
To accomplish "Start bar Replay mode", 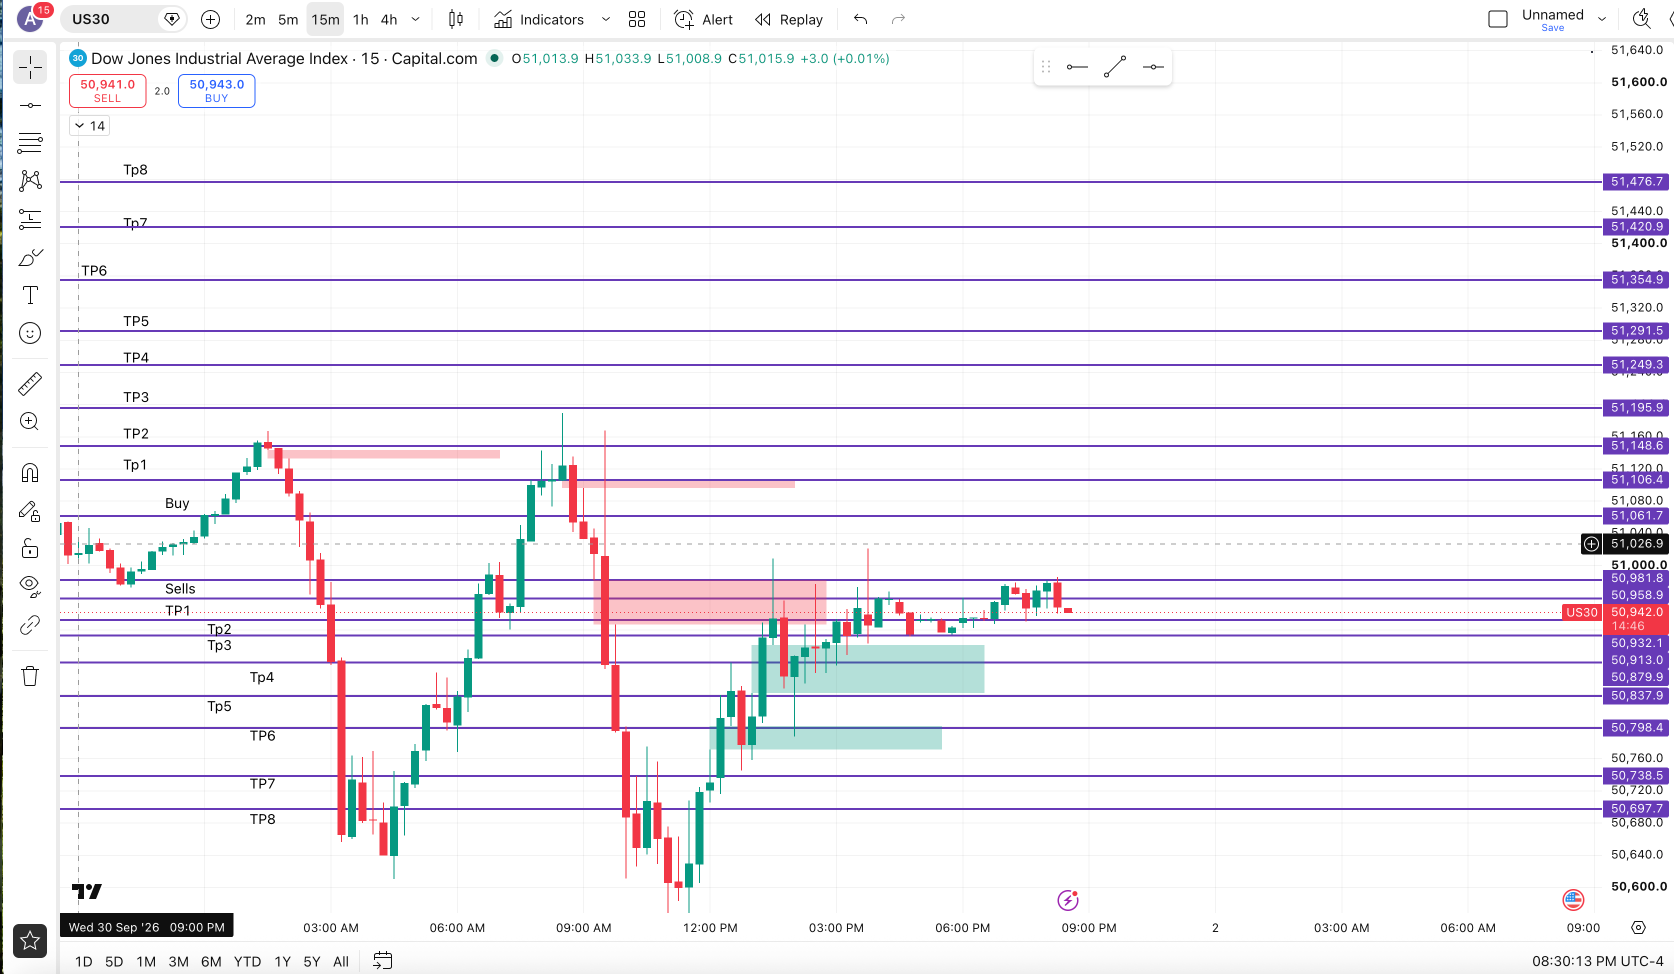I will [x=789, y=19].
